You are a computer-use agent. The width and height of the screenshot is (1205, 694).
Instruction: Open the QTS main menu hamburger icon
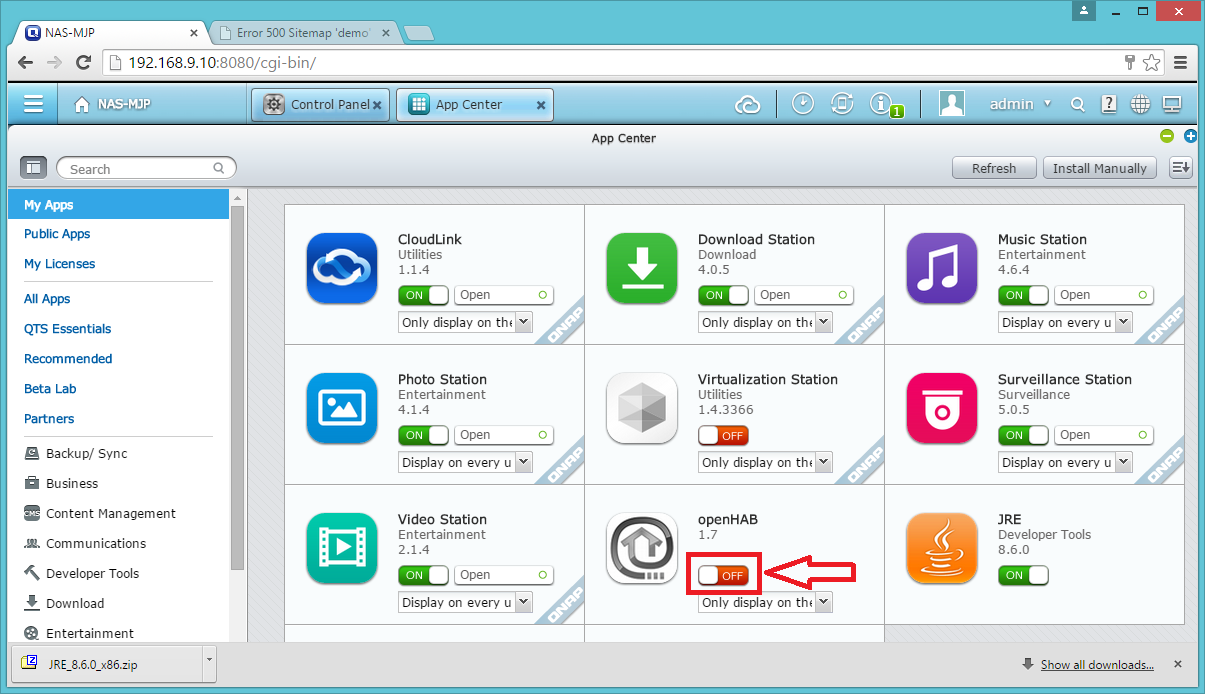[33, 104]
